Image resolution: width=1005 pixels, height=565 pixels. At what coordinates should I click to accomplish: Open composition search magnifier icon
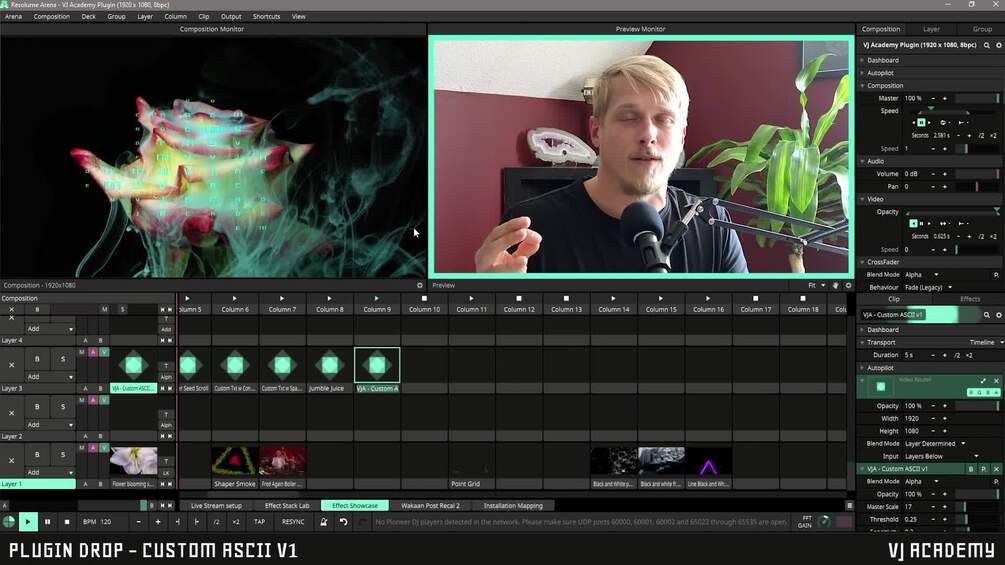tap(986, 45)
